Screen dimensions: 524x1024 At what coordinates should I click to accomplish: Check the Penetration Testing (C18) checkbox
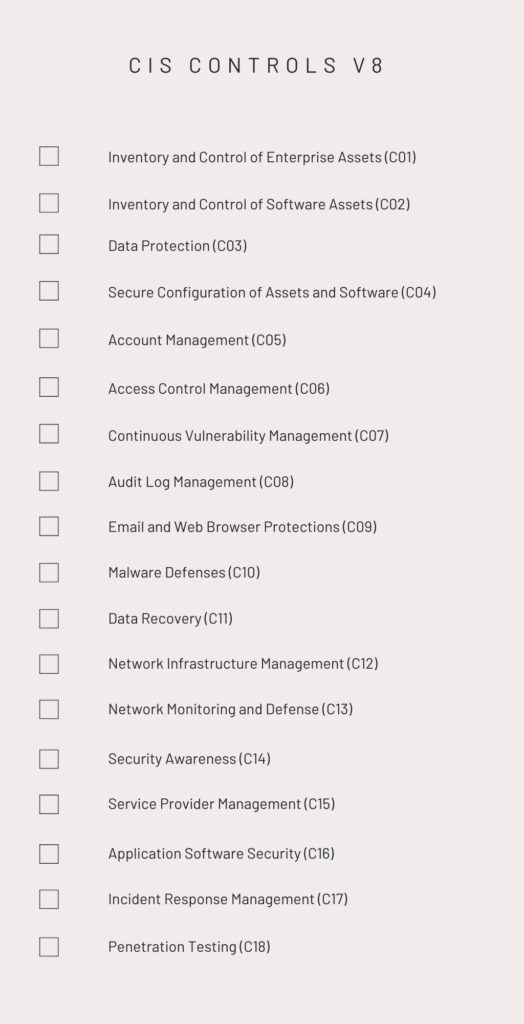(49, 947)
